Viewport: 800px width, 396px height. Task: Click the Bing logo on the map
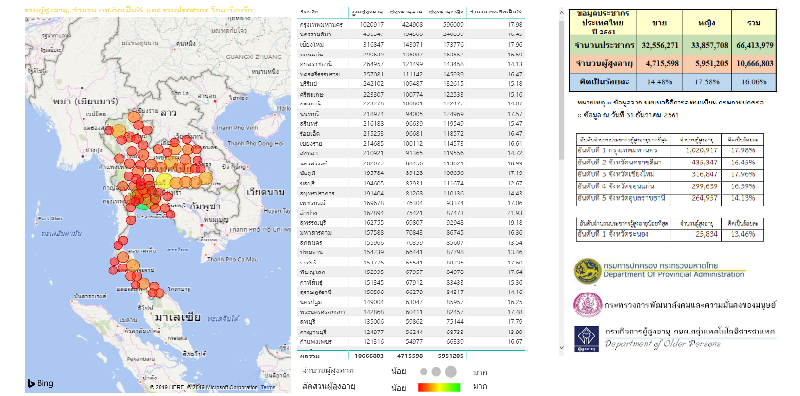(40, 384)
